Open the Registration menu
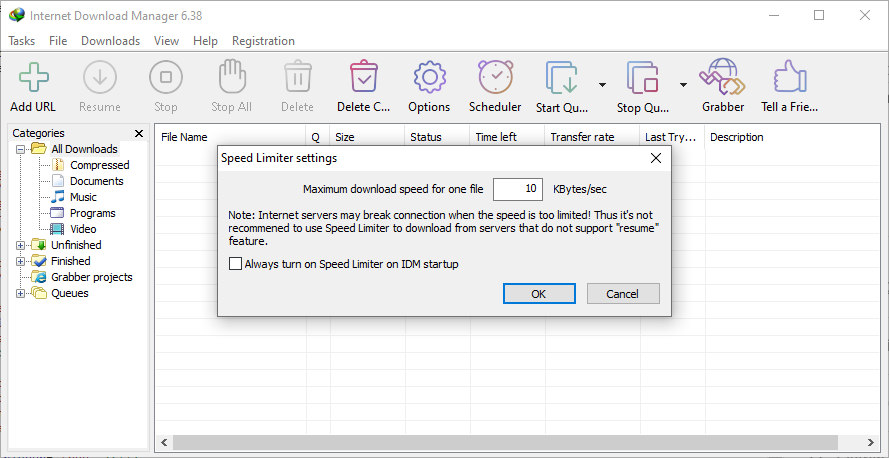The image size is (889, 458). [263, 41]
